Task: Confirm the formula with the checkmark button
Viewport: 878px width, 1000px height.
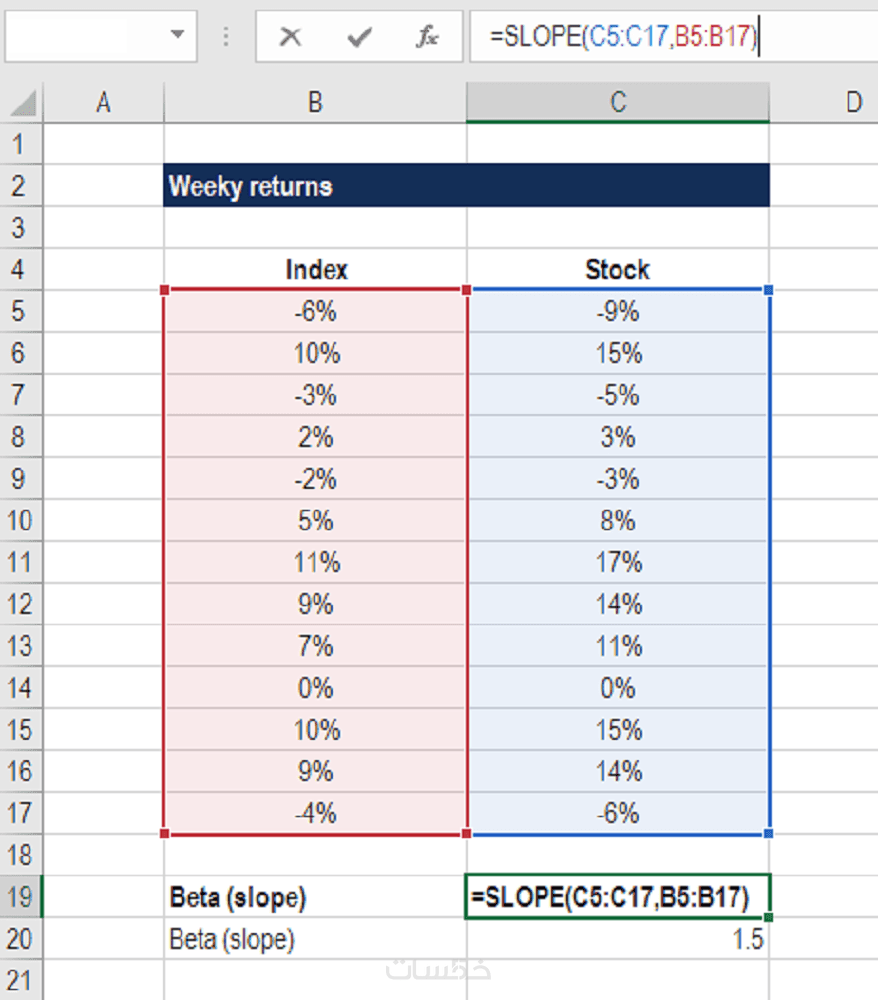Action: [359, 38]
